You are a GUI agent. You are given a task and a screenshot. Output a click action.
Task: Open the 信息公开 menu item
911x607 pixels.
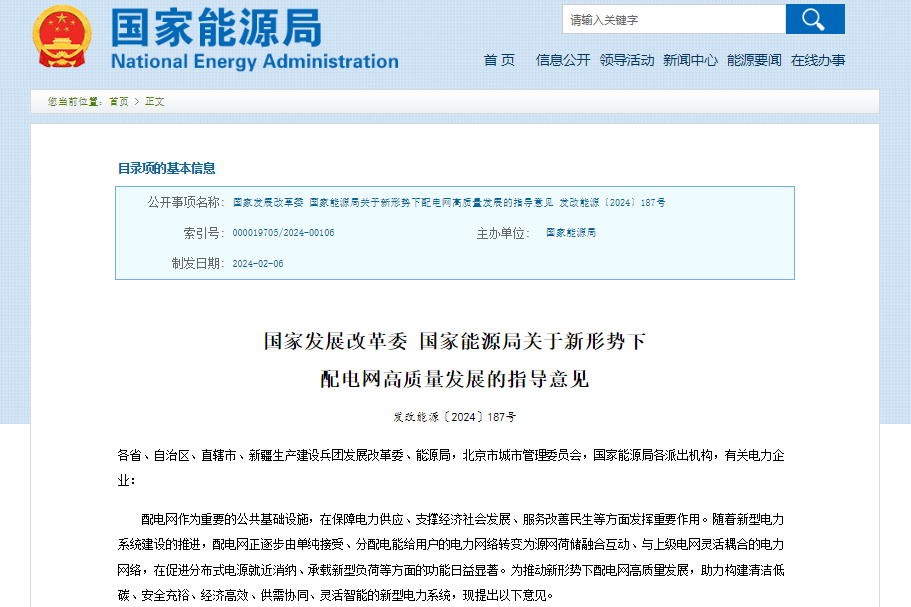(x=564, y=60)
